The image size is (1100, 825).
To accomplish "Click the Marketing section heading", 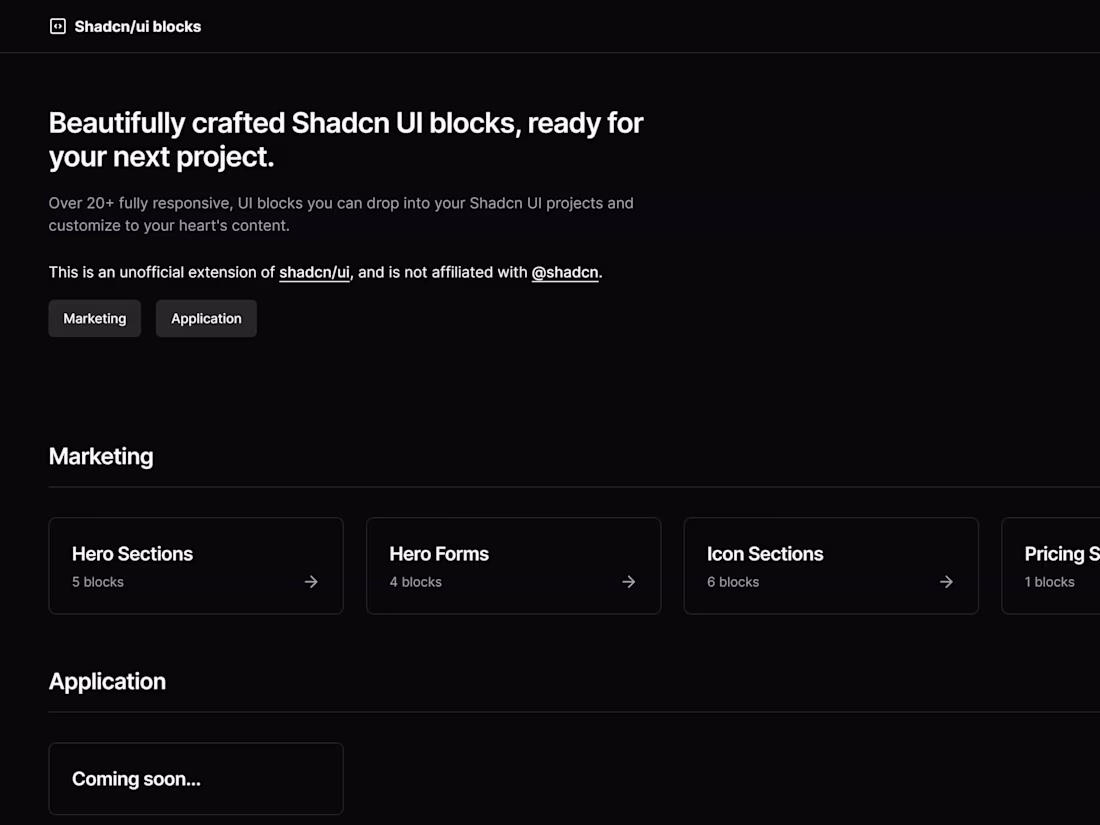I will point(100,456).
